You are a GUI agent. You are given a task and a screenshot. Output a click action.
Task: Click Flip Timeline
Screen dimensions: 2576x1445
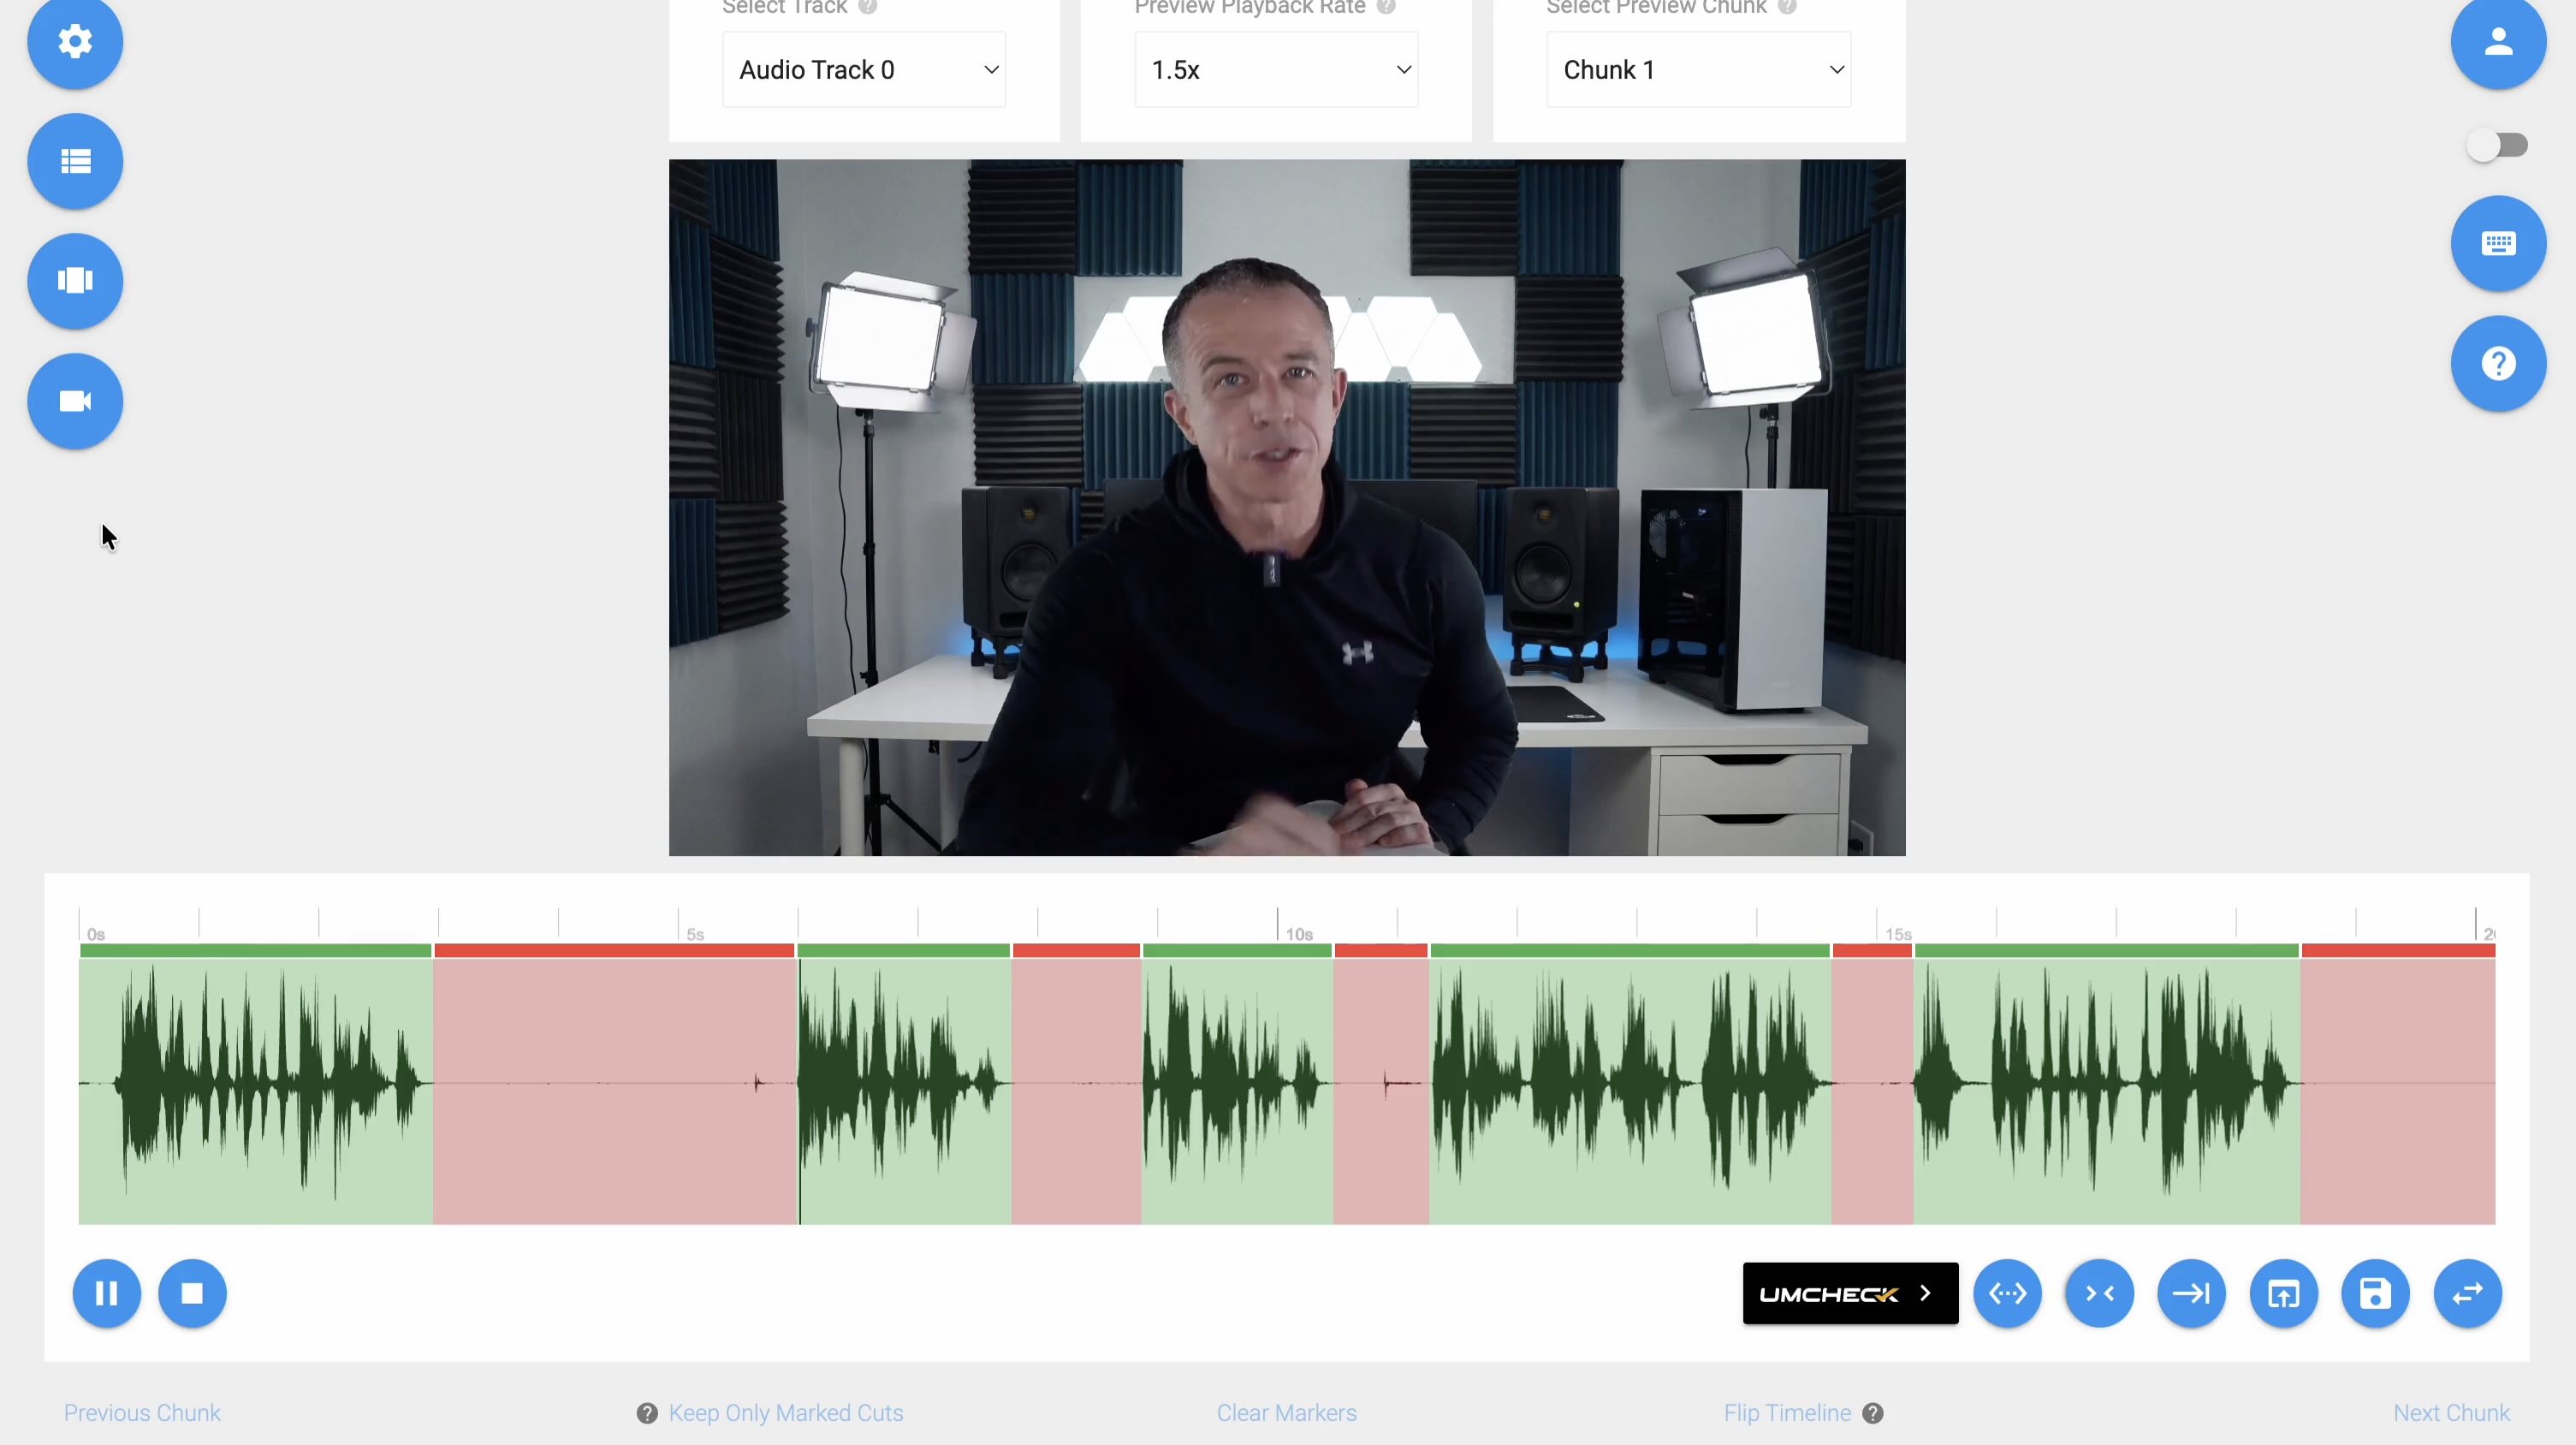tap(1788, 1413)
